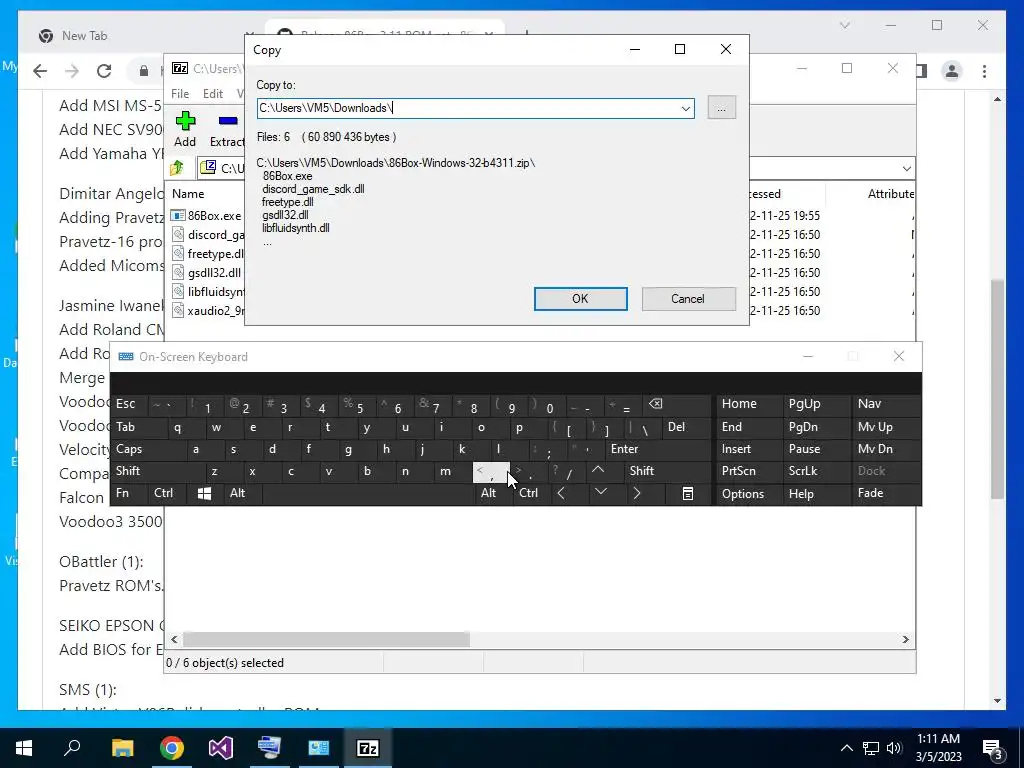
Task: Switch to the New Tab Chrome tab
Action: tap(84, 36)
